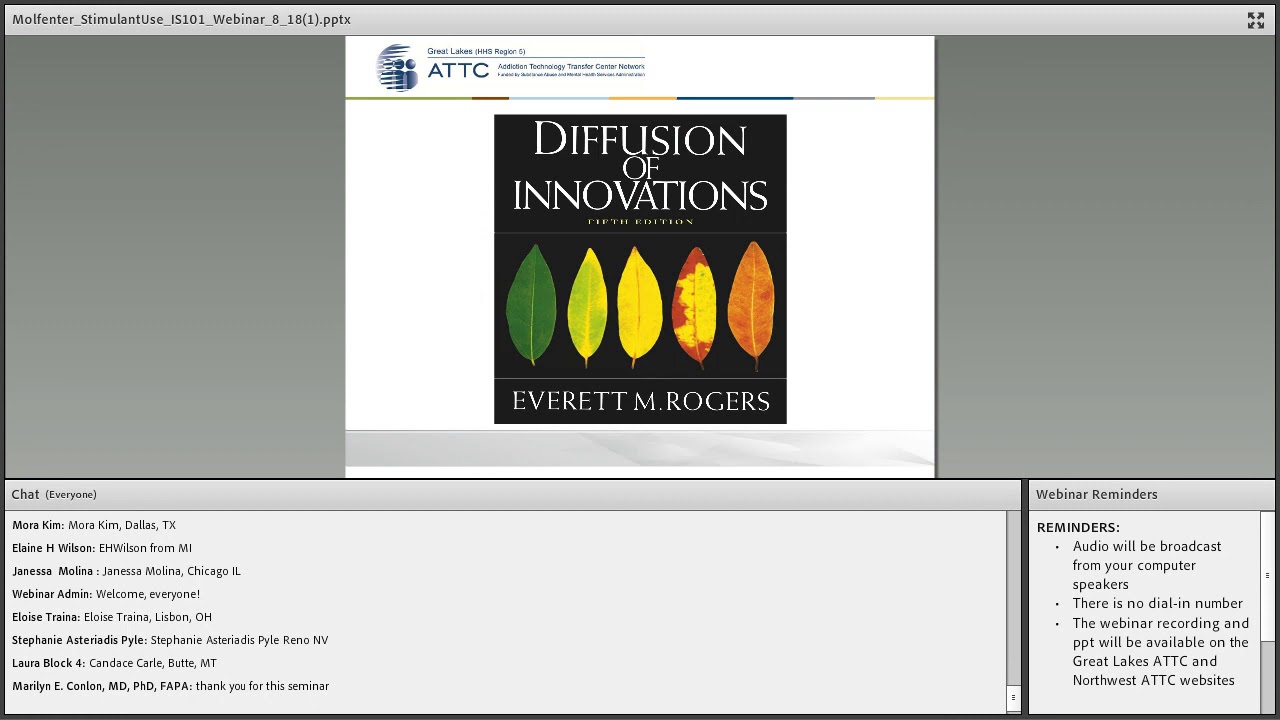The image size is (1280, 720).
Task: Click the Webinar Reminders scrollbar thumb
Action: coord(1267,576)
